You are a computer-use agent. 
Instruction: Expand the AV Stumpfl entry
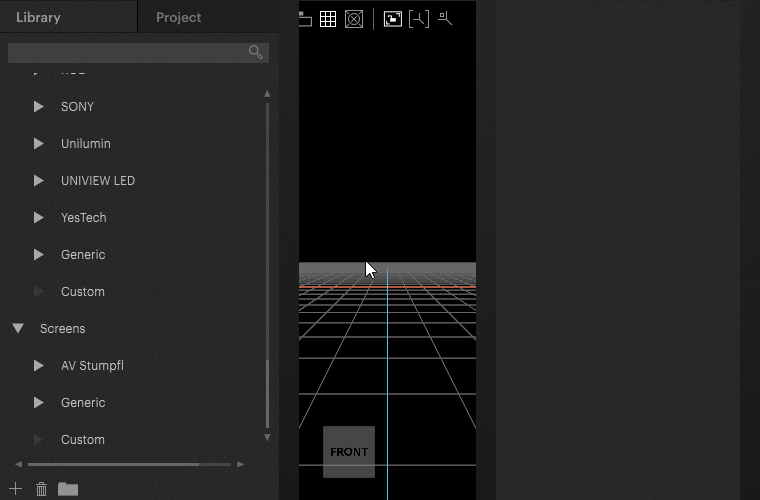point(39,365)
